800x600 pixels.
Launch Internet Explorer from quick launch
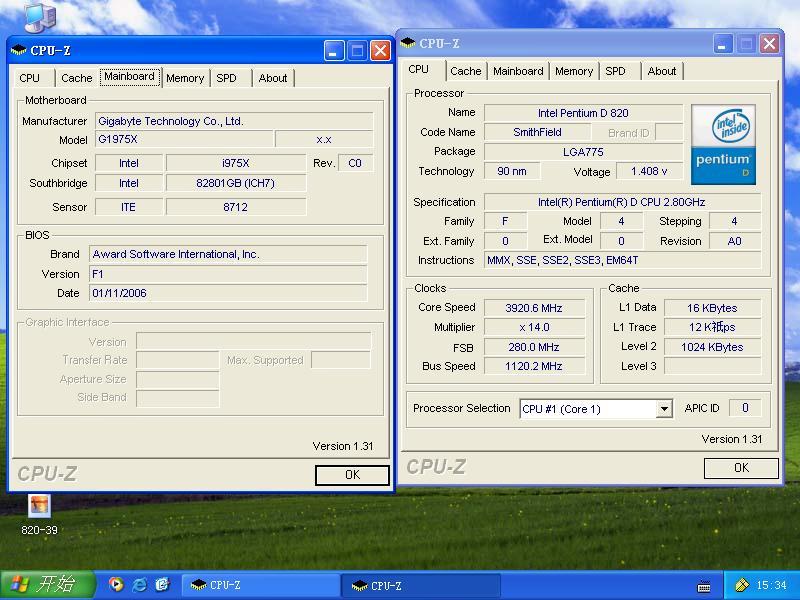(x=139, y=584)
